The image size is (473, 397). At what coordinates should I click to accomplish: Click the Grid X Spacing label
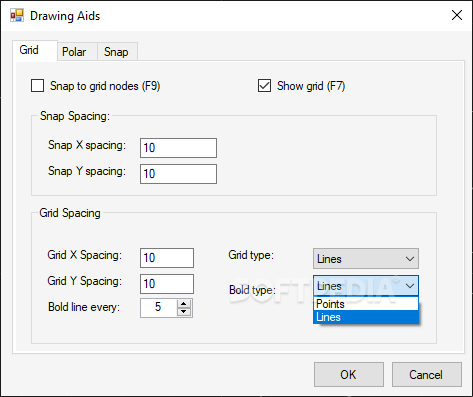click(x=85, y=255)
